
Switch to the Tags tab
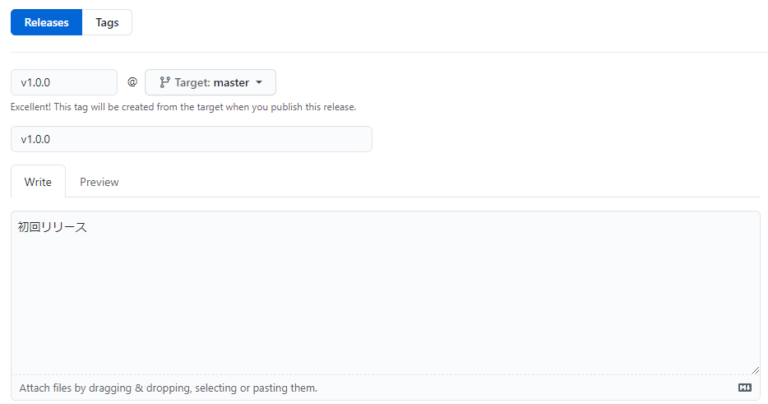(x=107, y=22)
